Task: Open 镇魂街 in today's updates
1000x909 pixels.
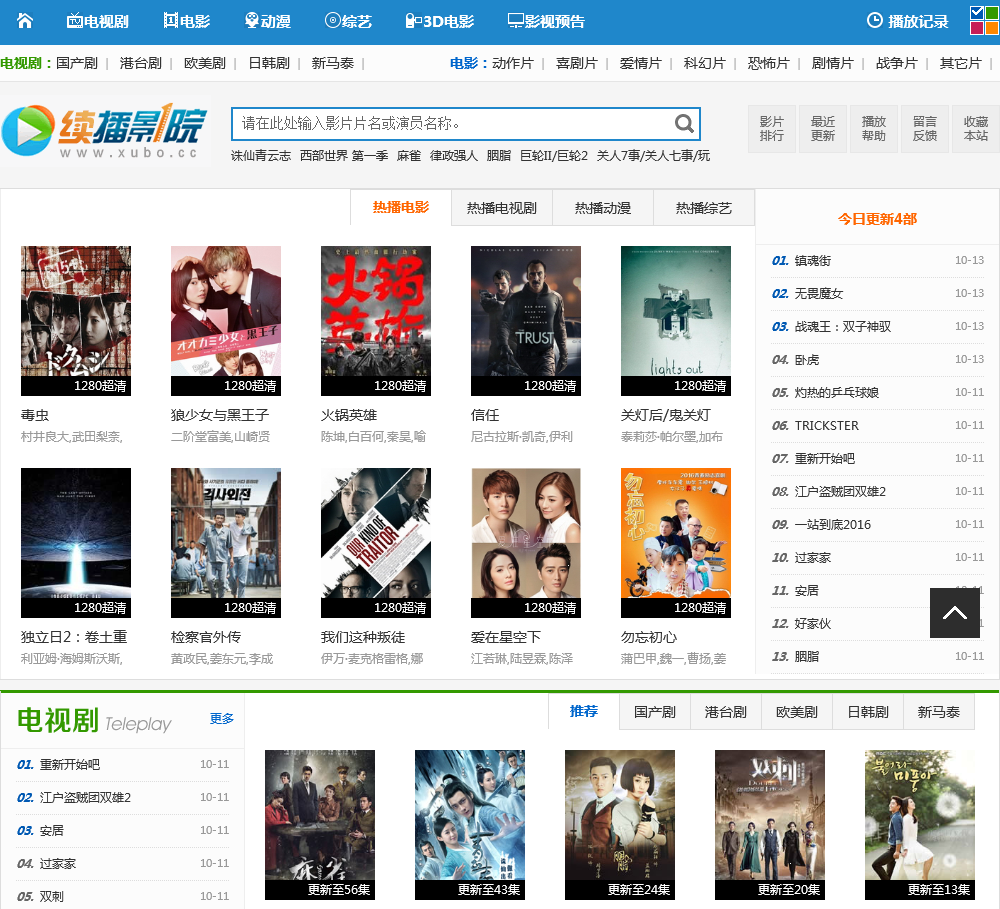Action: click(812, 261)
